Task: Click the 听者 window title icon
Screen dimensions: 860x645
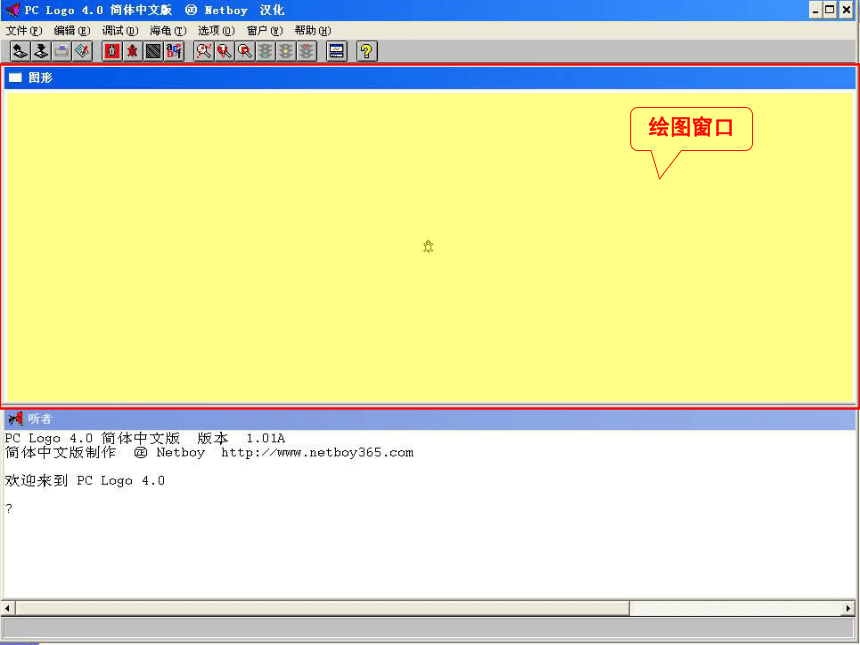Action: coord(16,418)
